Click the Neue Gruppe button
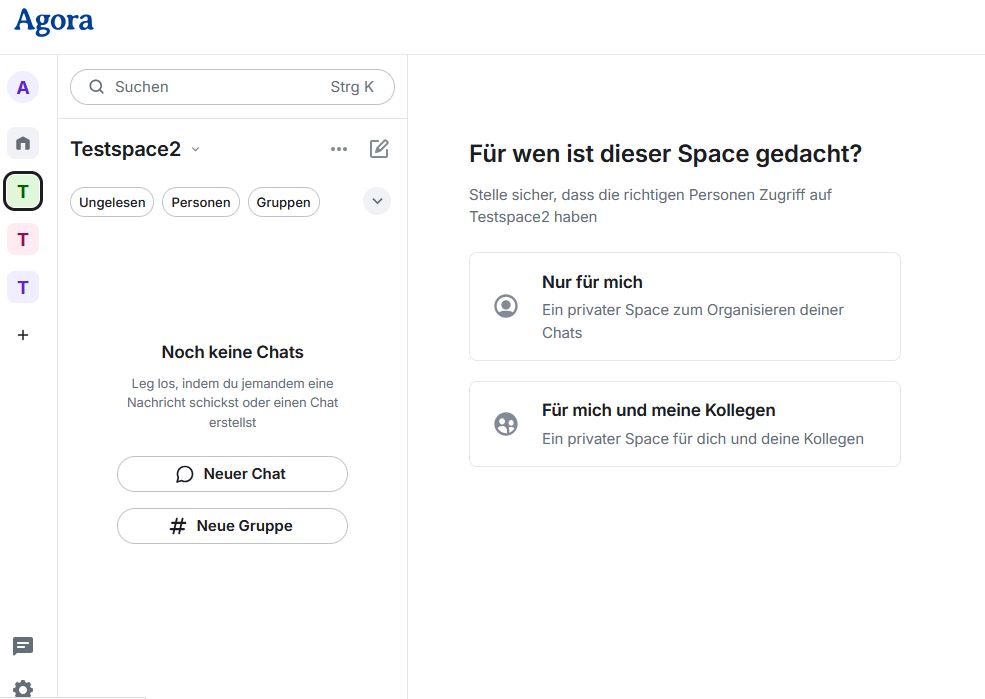This screenshot has height=699, width=985. [x=232, y=526]
